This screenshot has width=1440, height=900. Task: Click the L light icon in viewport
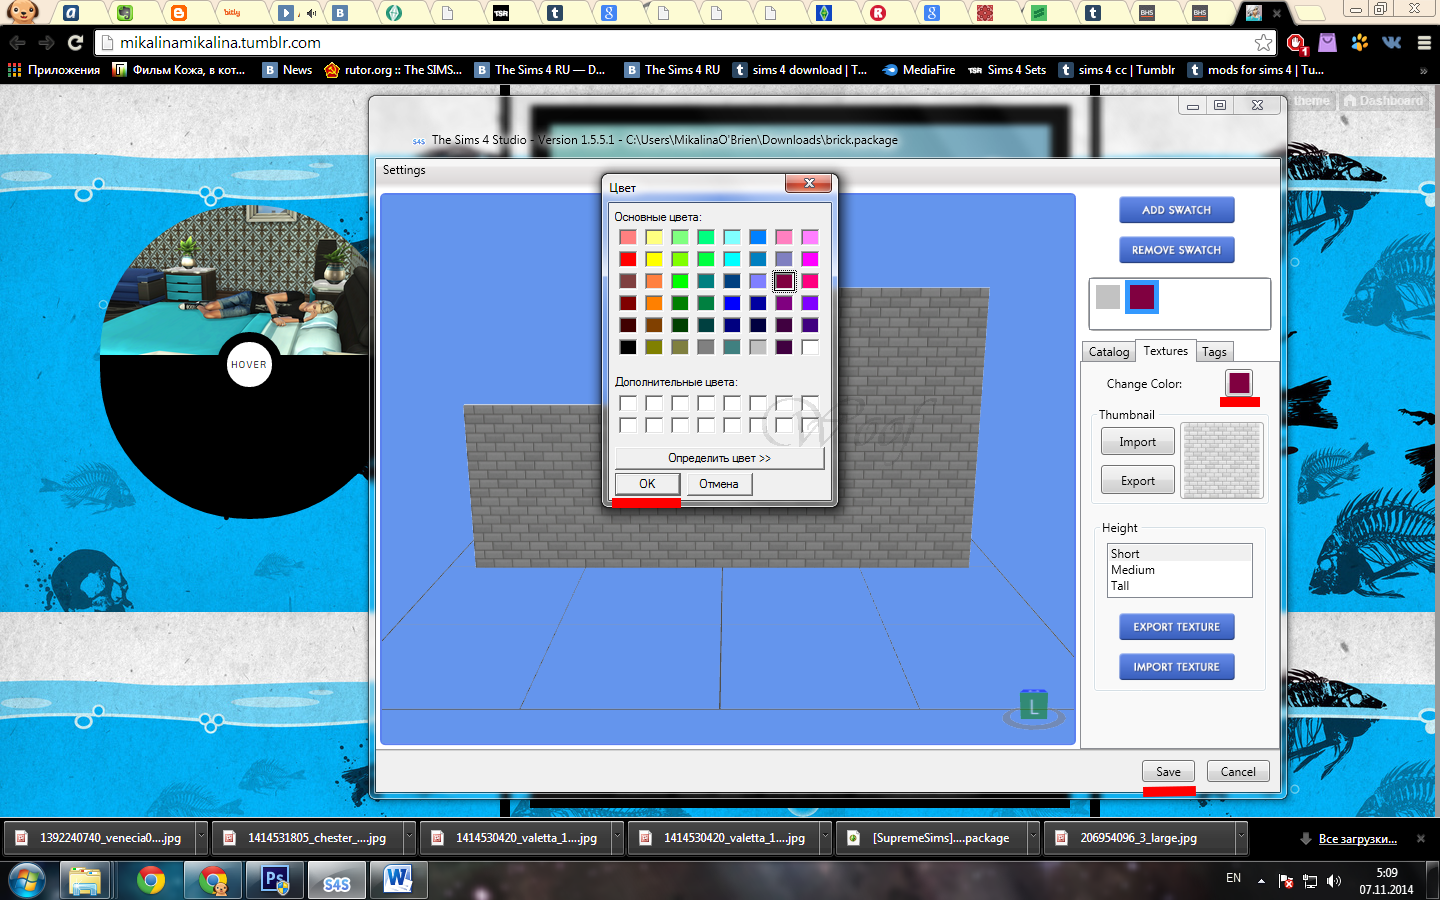(1033, 707)
